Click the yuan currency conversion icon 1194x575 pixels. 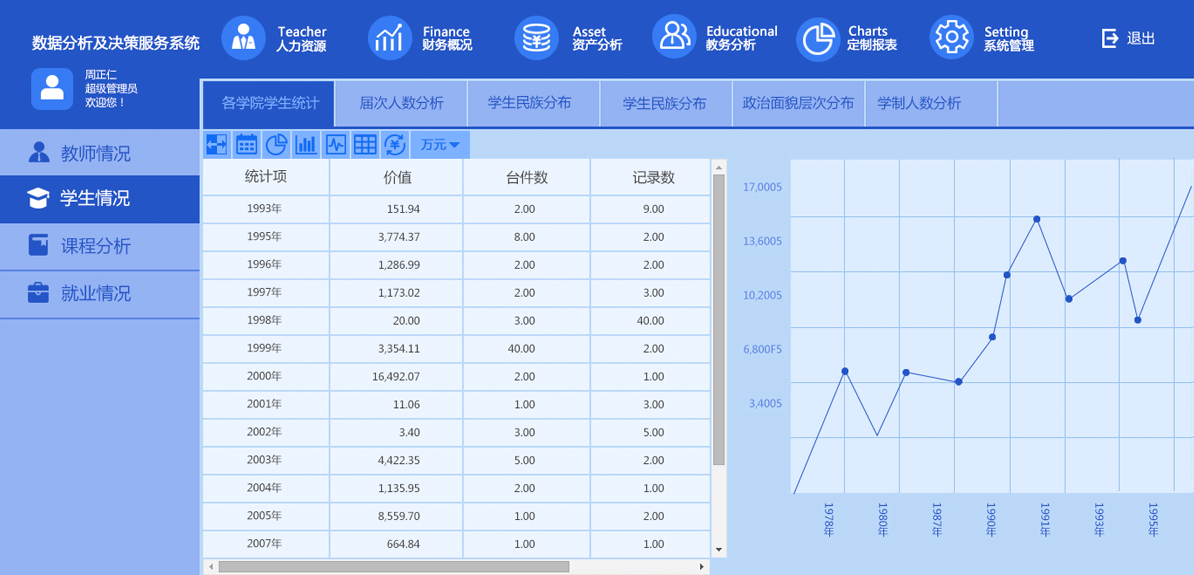[x=395, y=145]
